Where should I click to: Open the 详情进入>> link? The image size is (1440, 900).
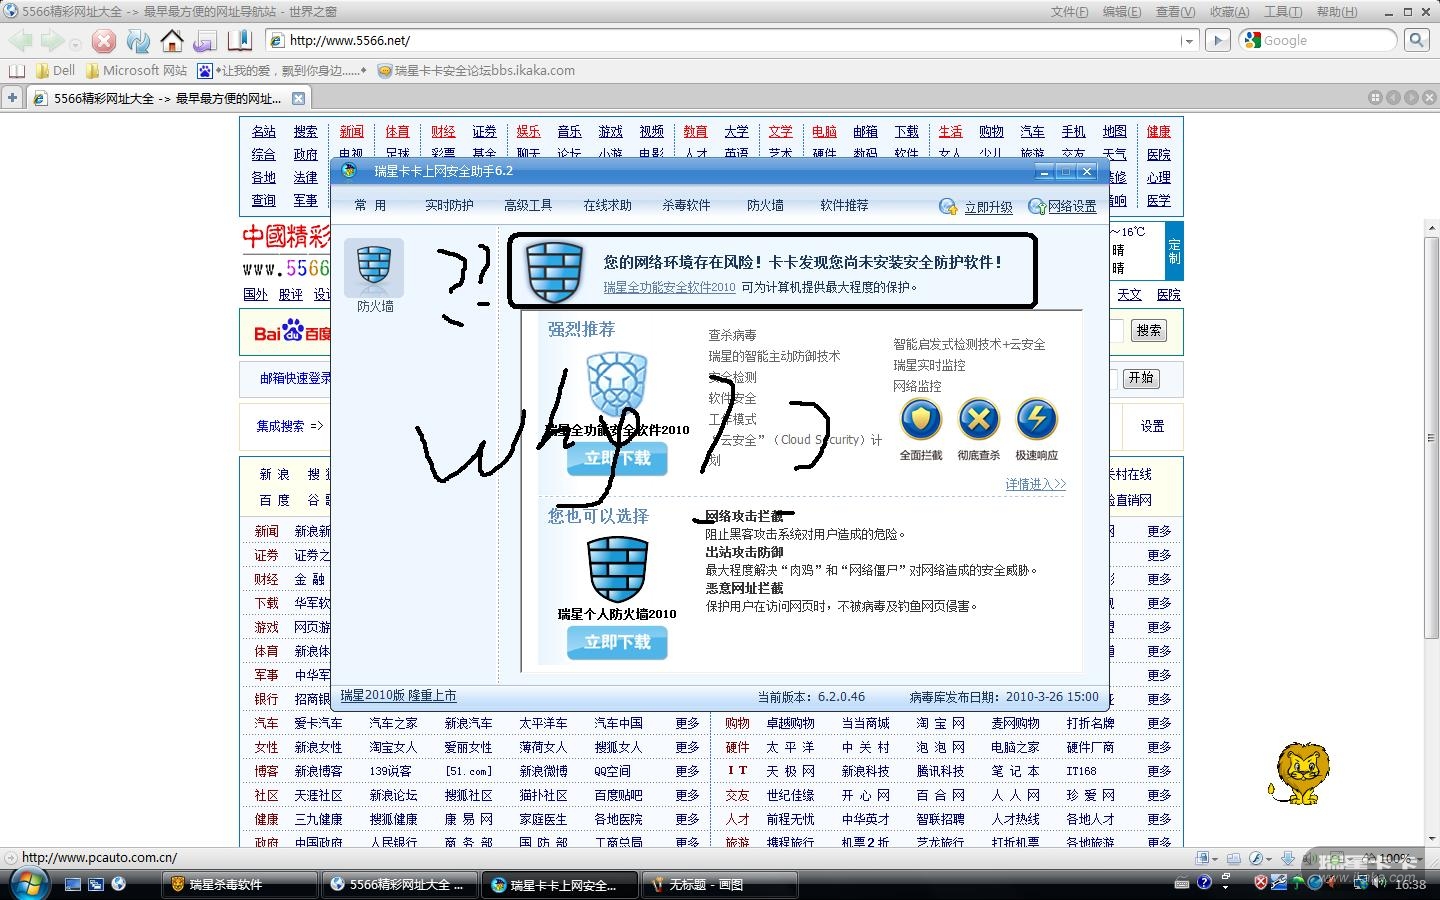pos(1036,484)
